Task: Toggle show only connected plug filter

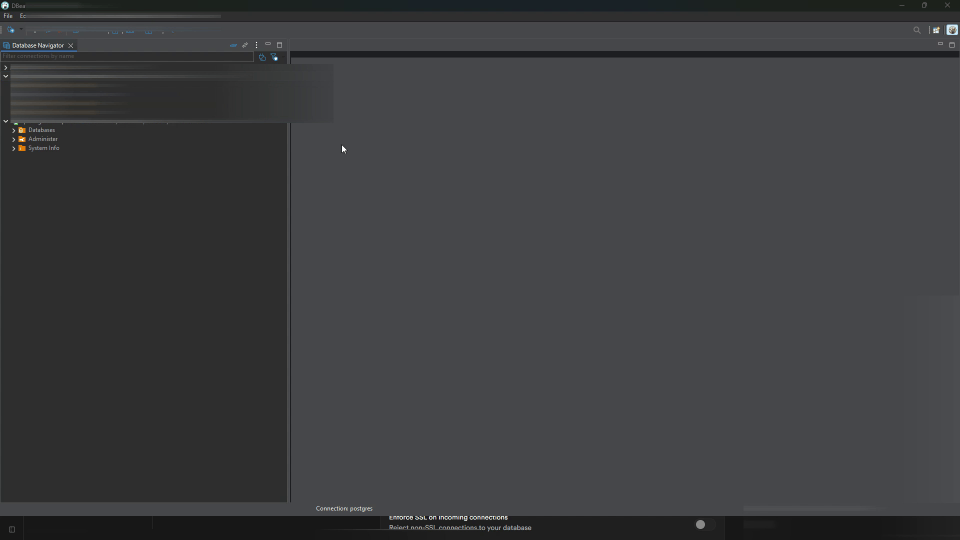Action: click(x=262, y=57)
